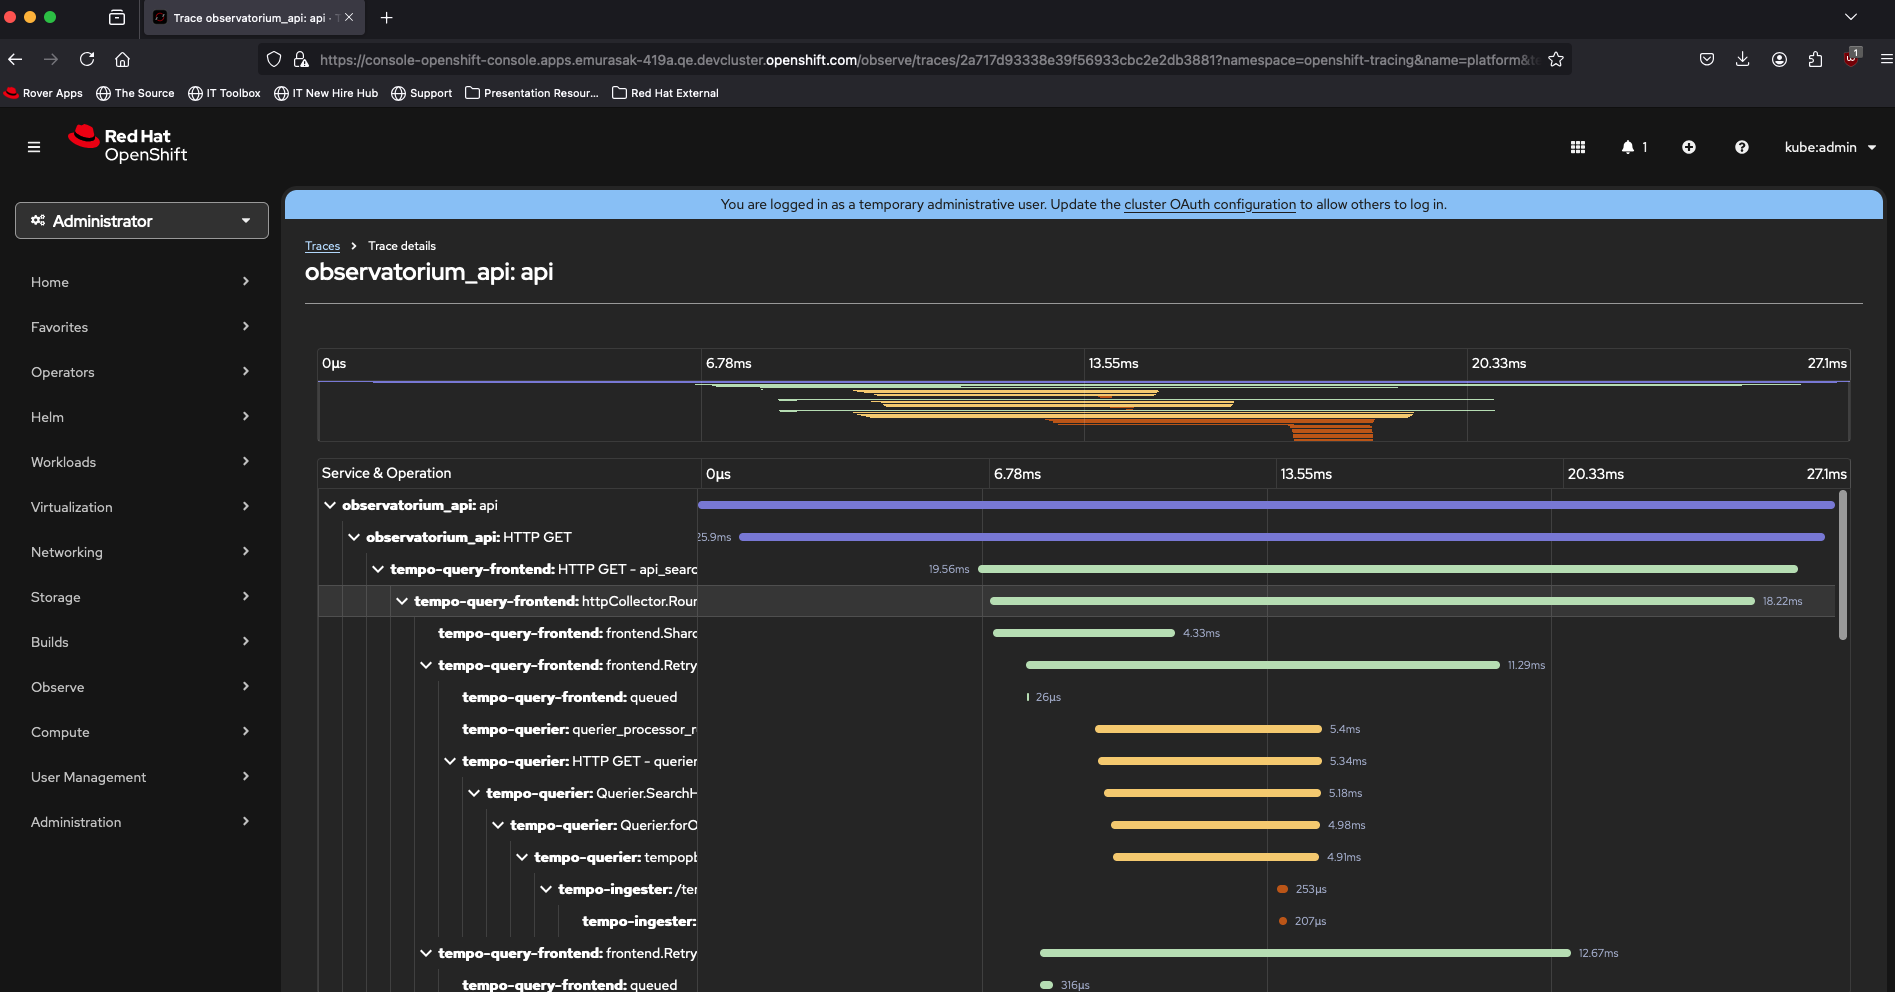This screenshot has width=1895, height=992.
Task: Open the IT Toolbox bookmark
Action: 224,93
